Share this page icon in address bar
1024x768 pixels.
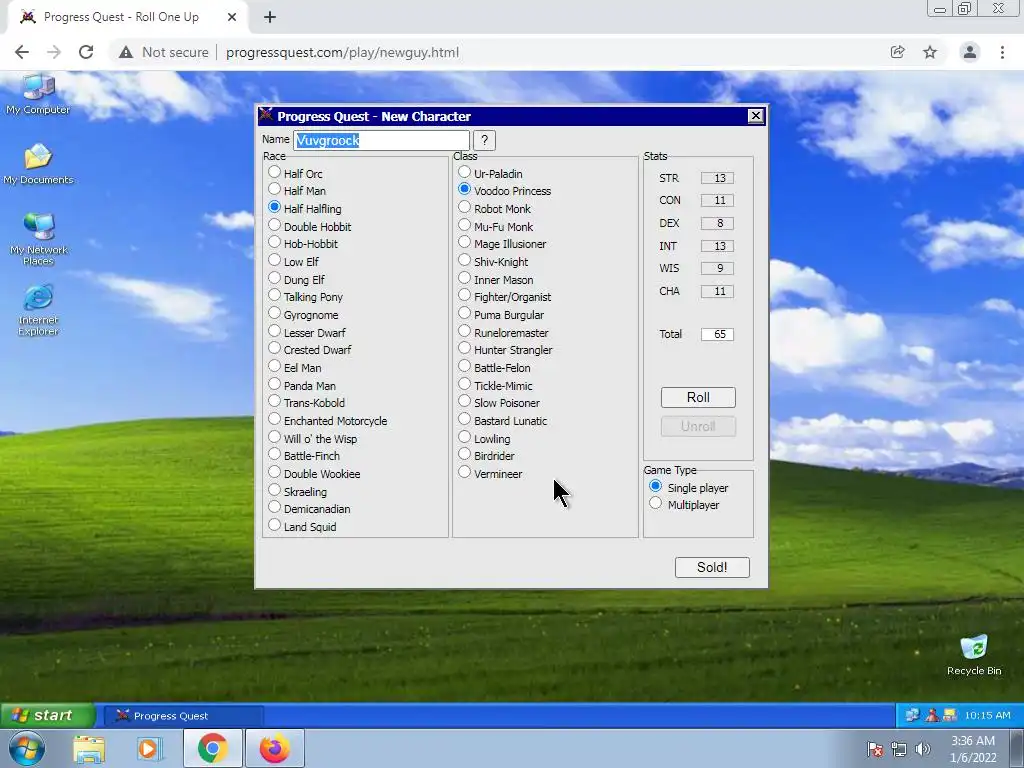[897, 52]
